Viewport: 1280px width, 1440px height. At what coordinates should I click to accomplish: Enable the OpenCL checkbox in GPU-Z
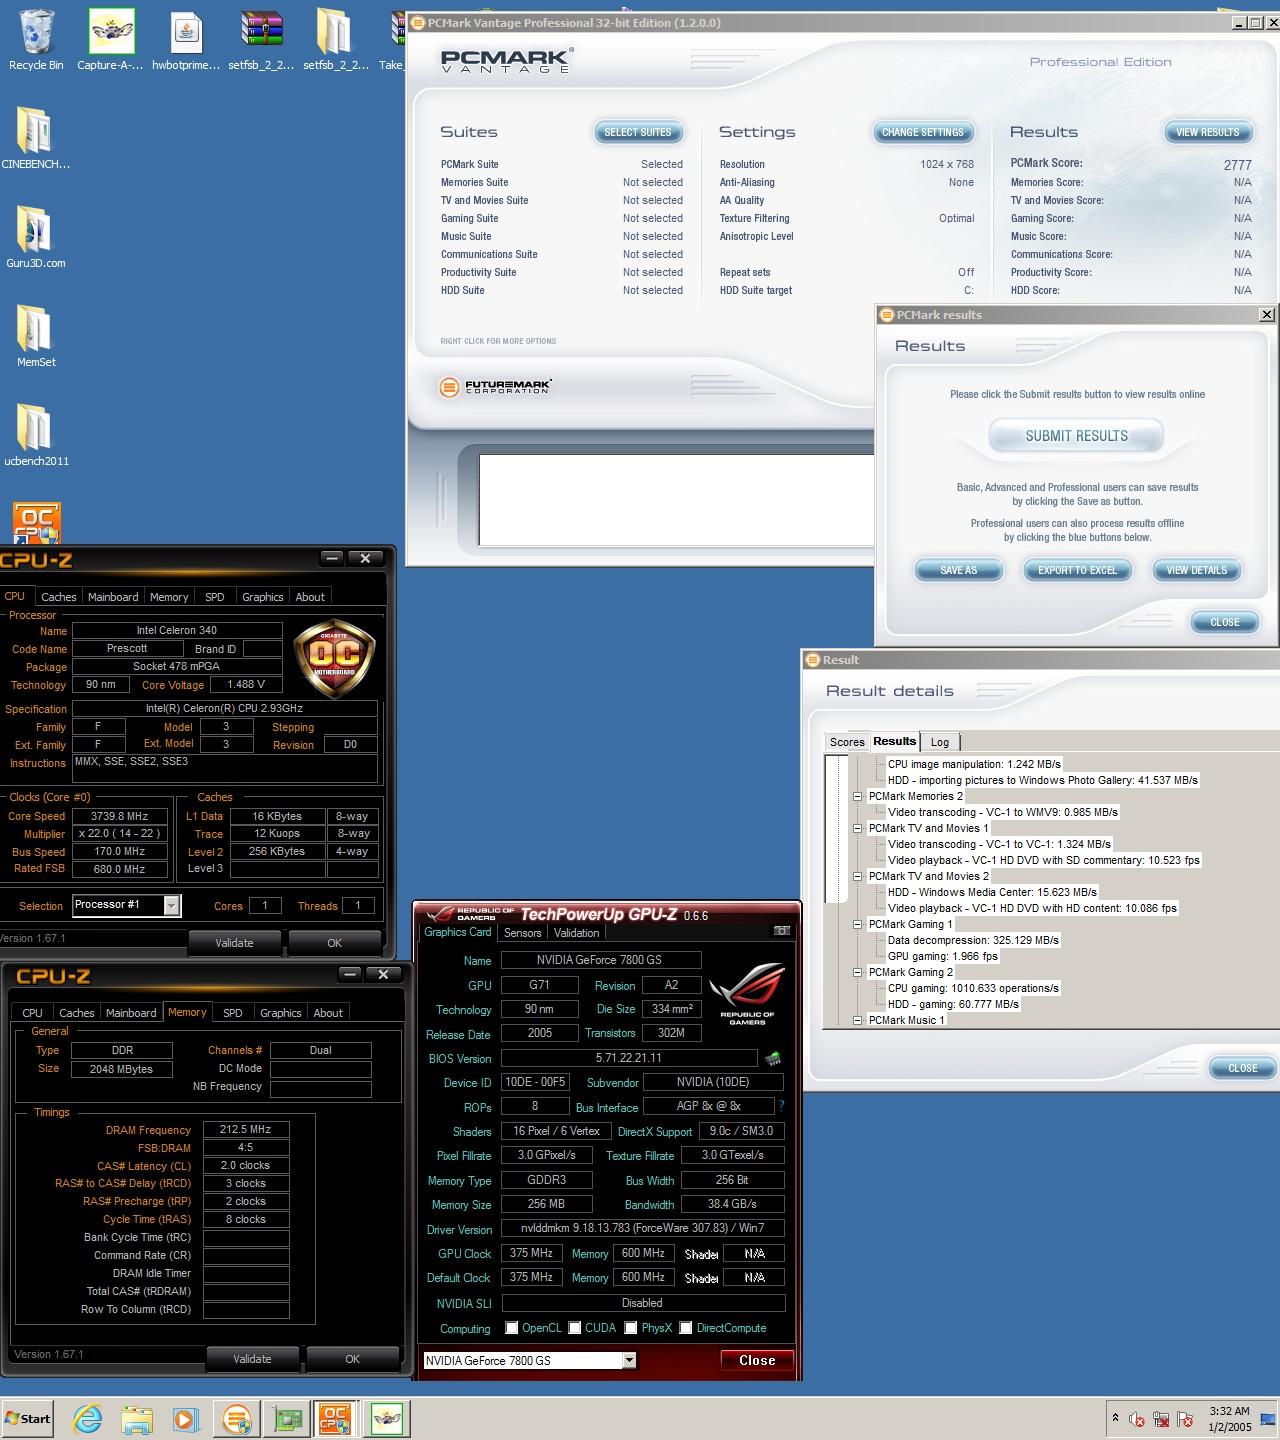tap(512, 1328)
